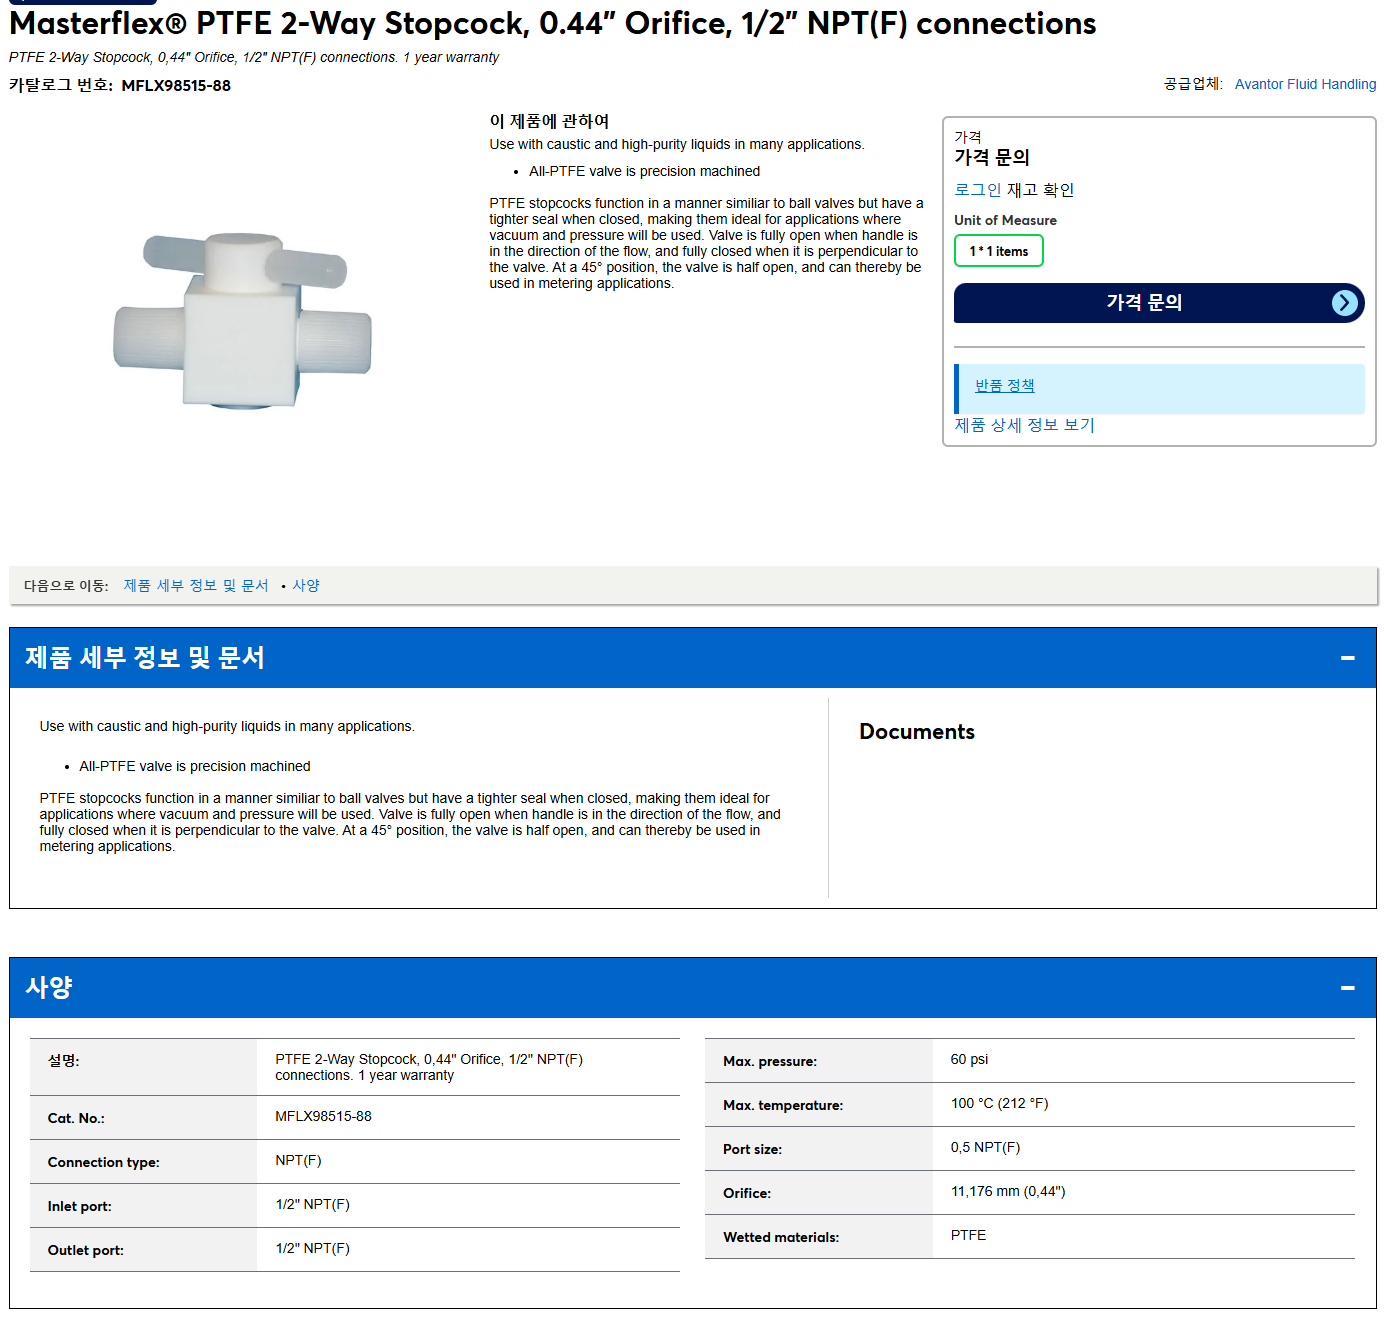Screen dimensions: 1384x1329
Task: Click the 사양 section header title
Action: pyautogui.click(x=49, y=988)
